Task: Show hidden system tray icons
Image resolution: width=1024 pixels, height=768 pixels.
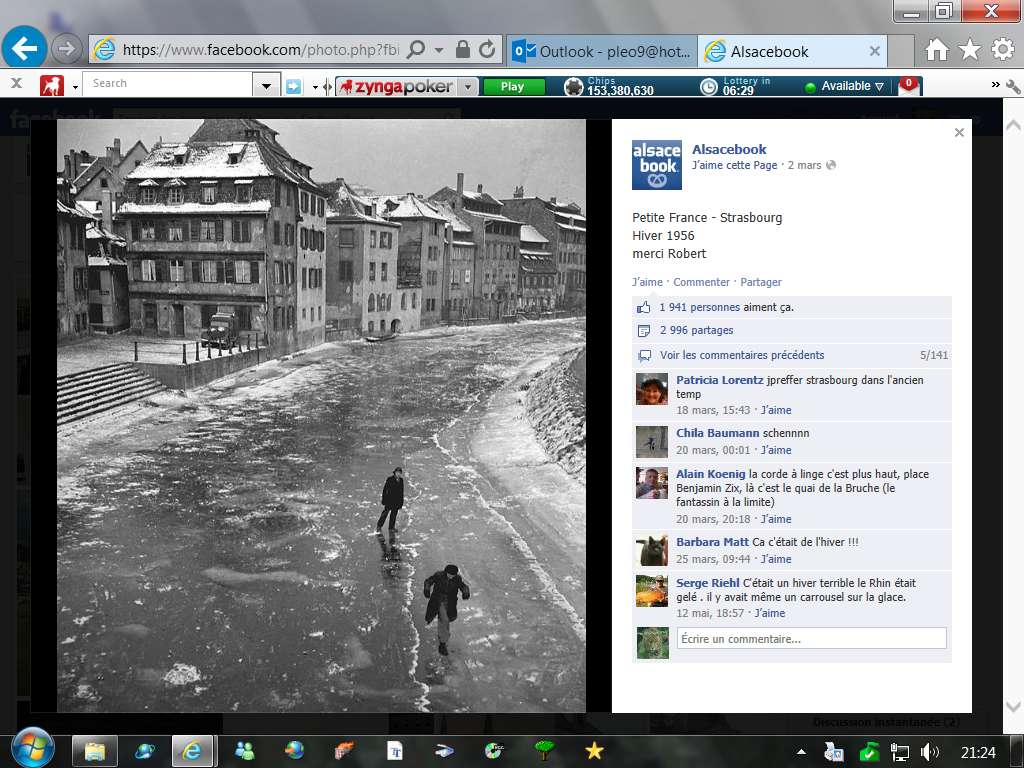Action: 801,751
